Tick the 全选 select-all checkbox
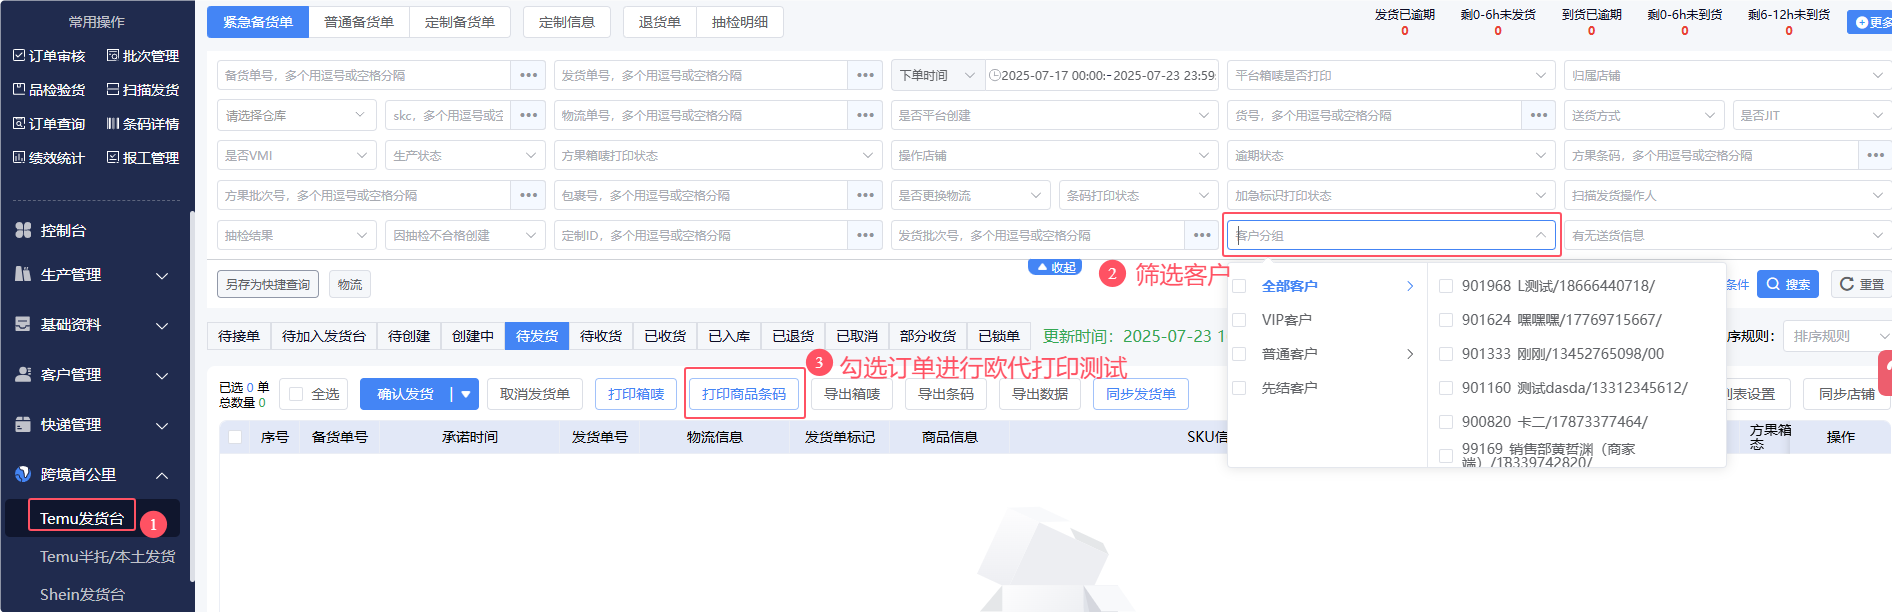The width and height of the screenshot is (1892, 612). (x=296, y=394)
